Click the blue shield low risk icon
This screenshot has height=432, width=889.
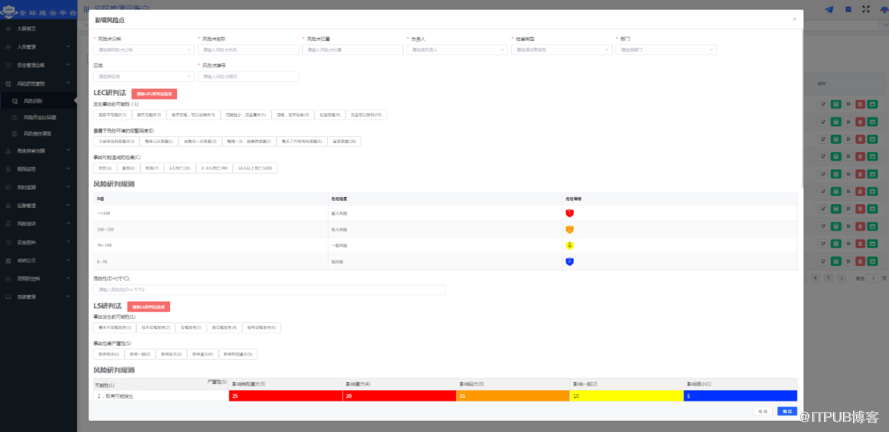569,262
